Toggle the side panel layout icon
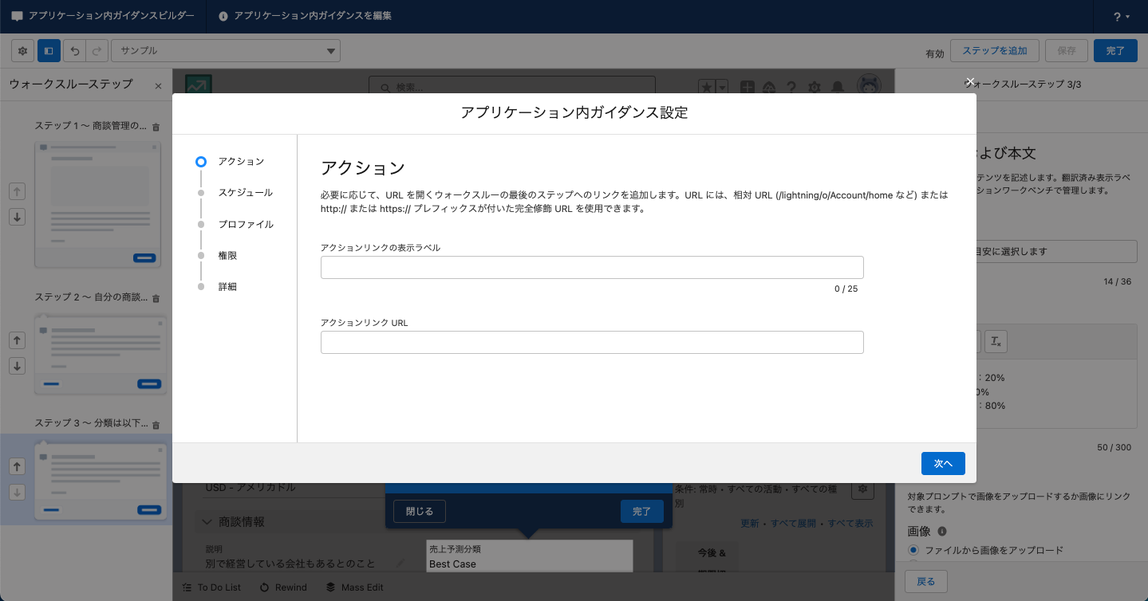 (48, 51)
